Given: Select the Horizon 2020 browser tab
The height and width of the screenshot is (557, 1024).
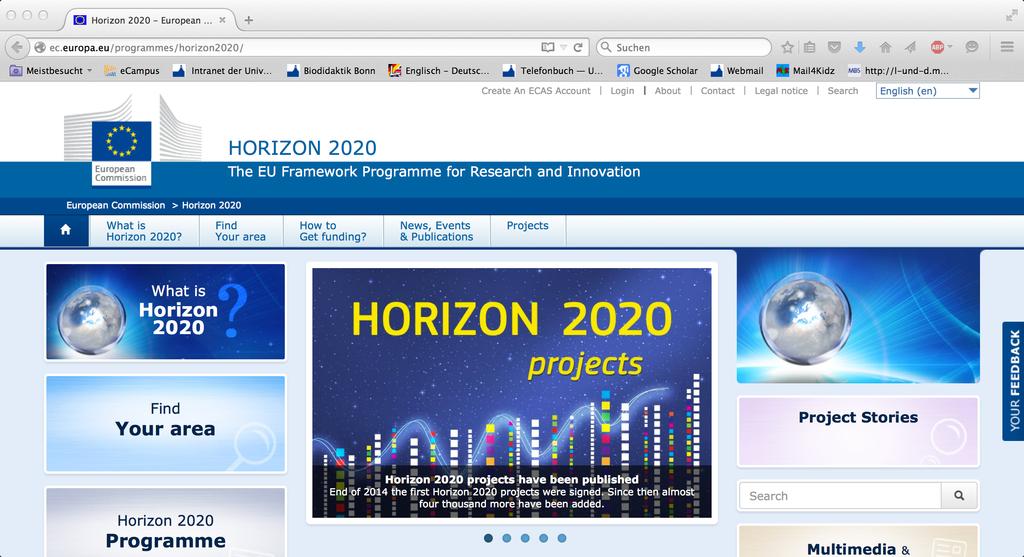Looking at the screenshot, I should pyautogui.click(x=150, y=20).
